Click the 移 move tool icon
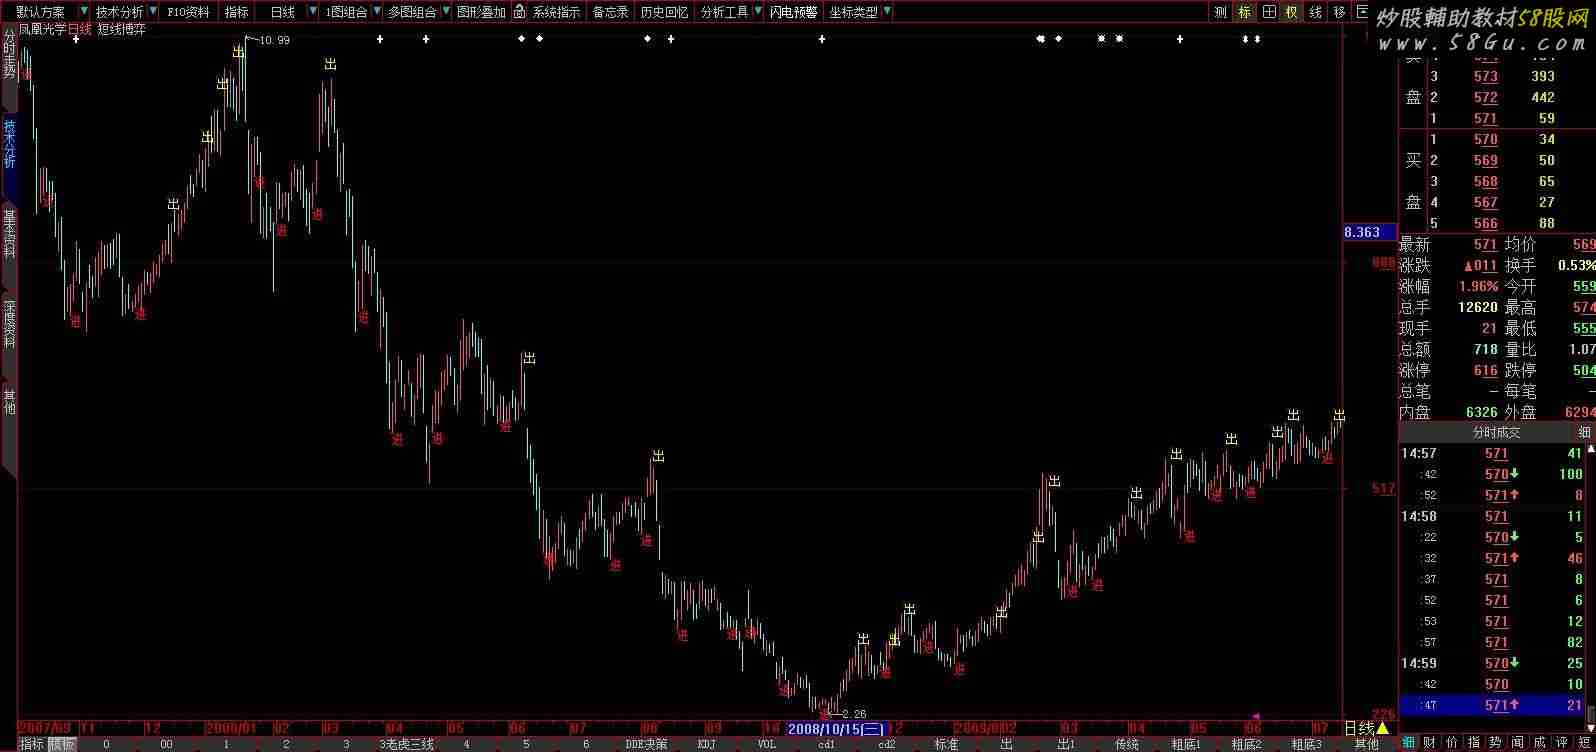 pos(1340,12)
